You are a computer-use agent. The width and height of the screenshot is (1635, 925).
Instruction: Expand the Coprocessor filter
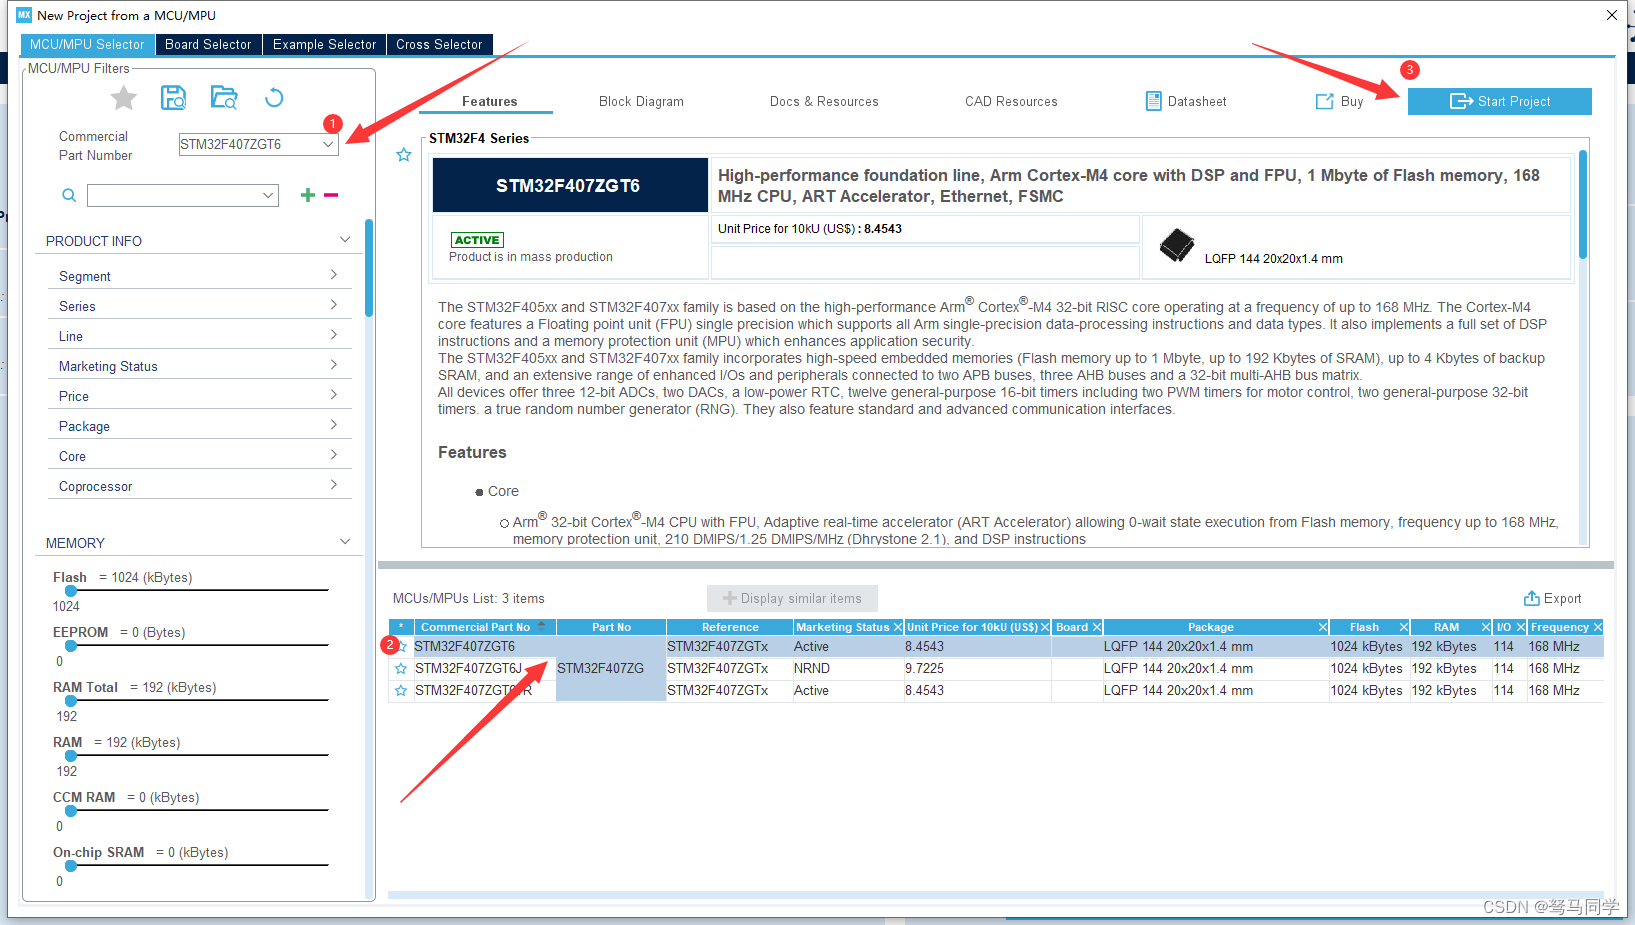(334, 485)
